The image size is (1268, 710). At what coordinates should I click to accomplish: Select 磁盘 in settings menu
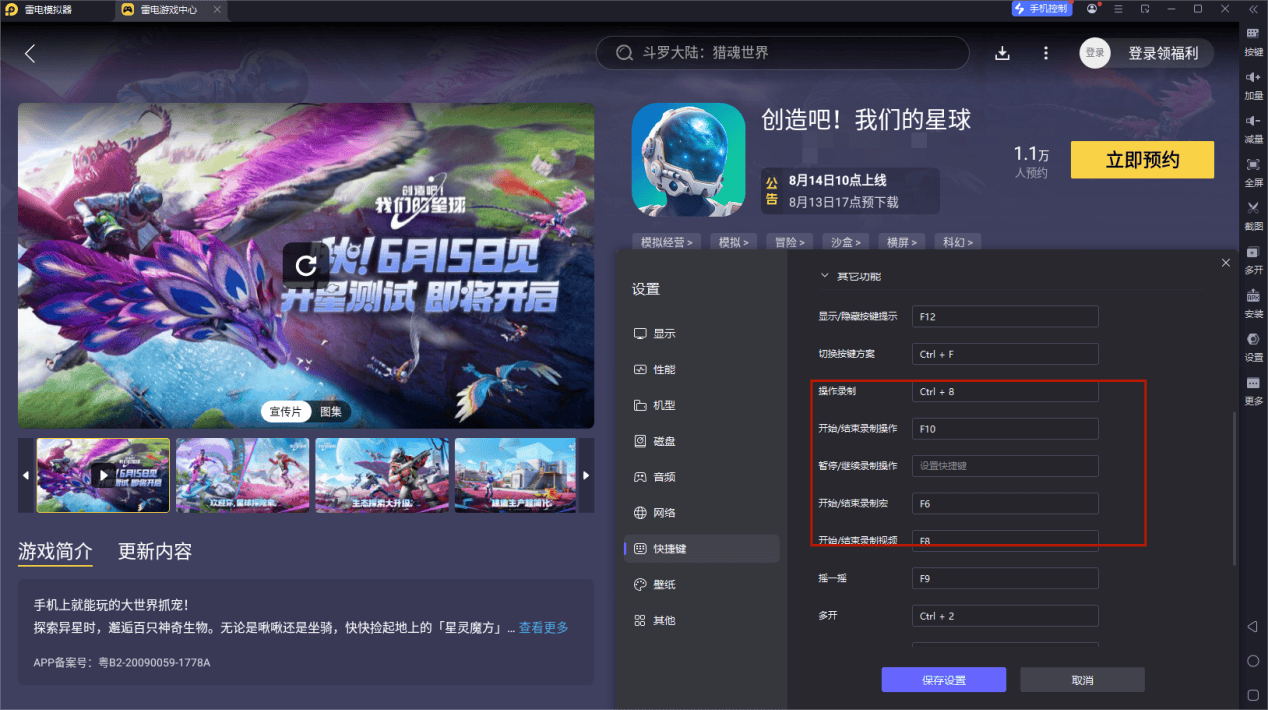tap(701, 441)
